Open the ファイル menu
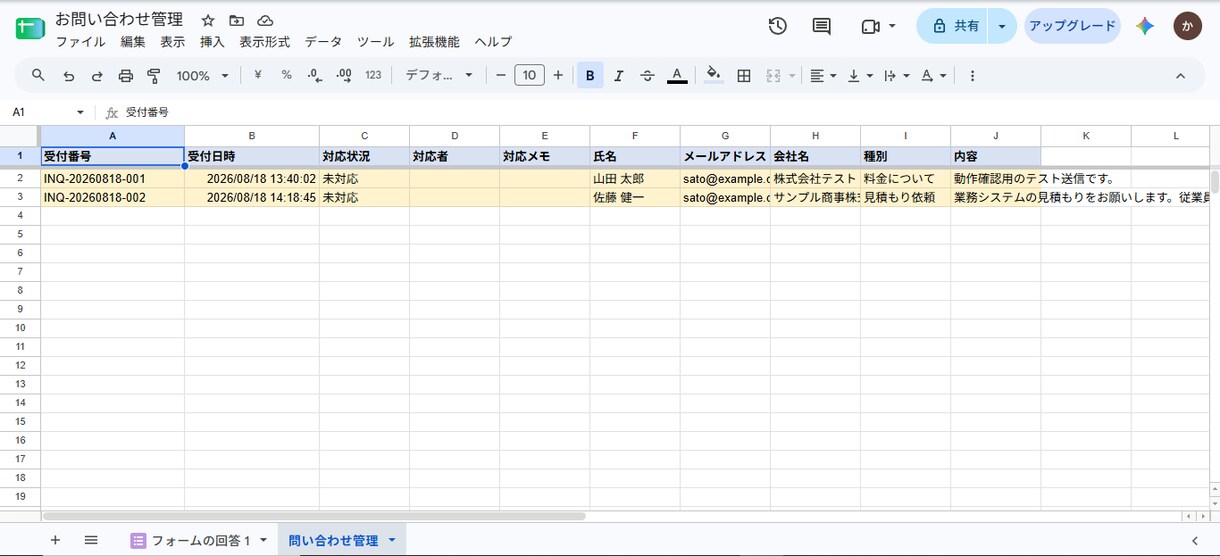Viewport: 1220px width, 556px height. 81,42
